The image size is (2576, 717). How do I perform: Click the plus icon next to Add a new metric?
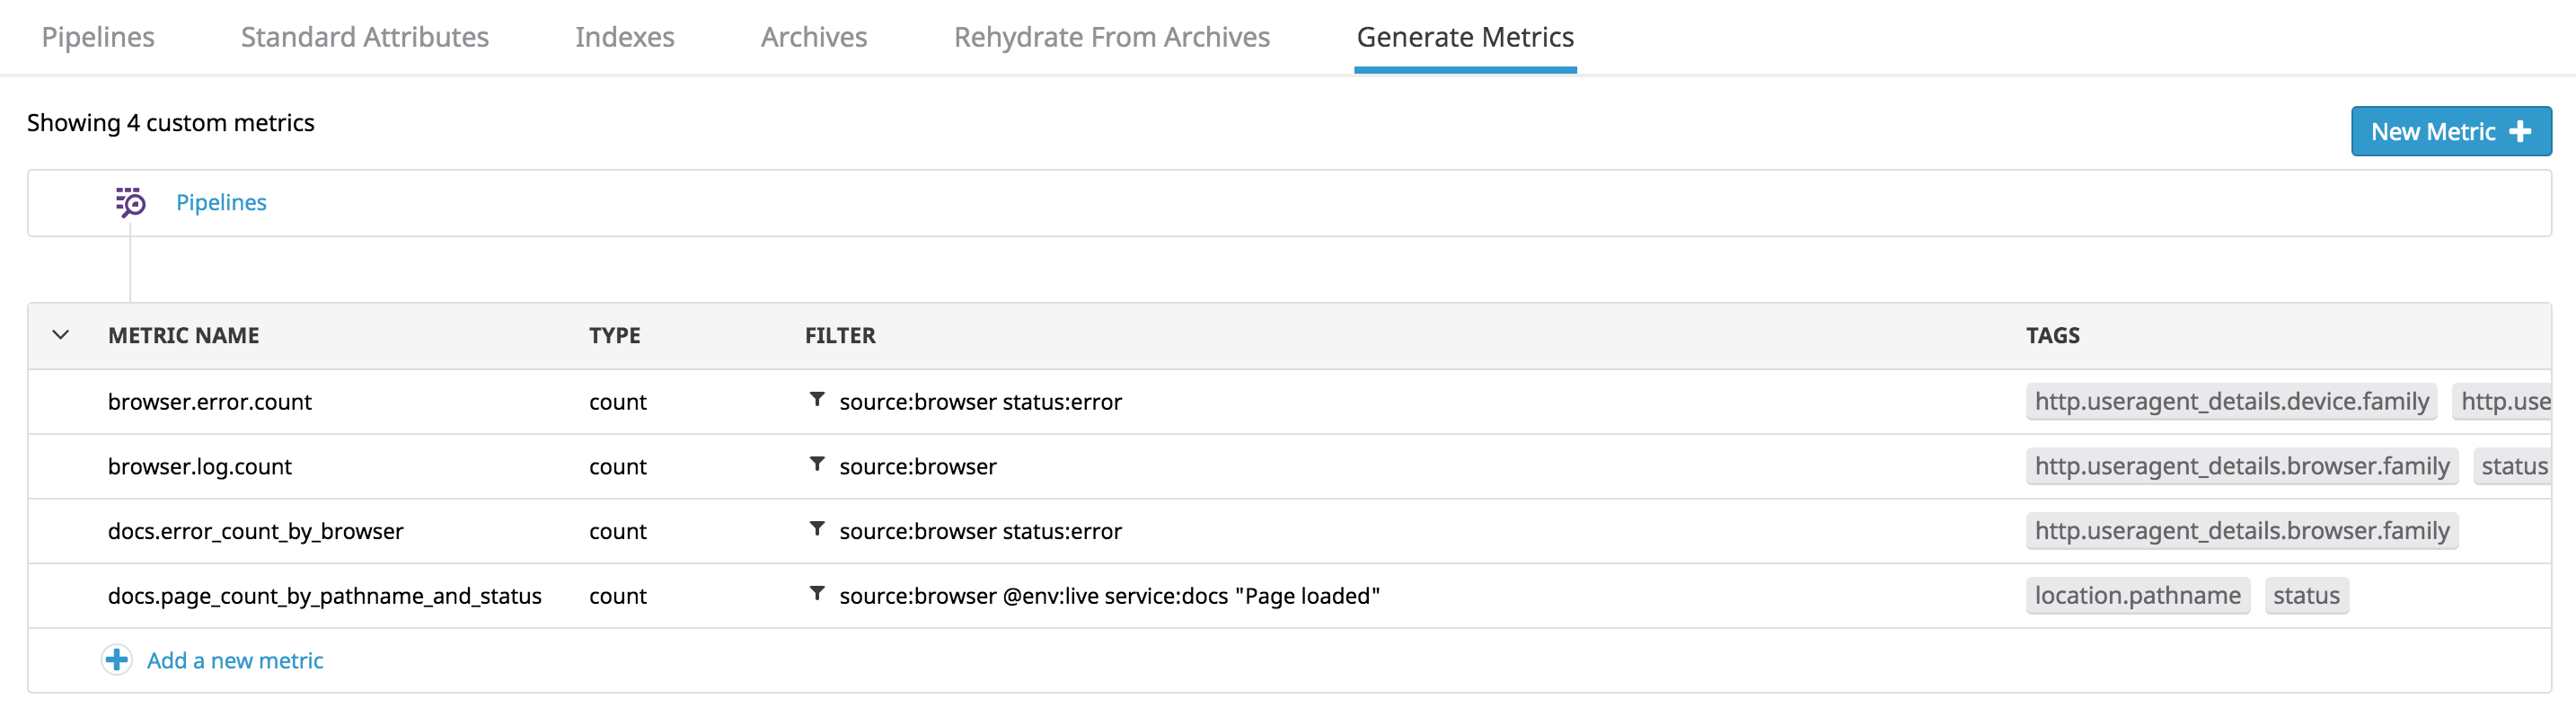click(116, 660)
